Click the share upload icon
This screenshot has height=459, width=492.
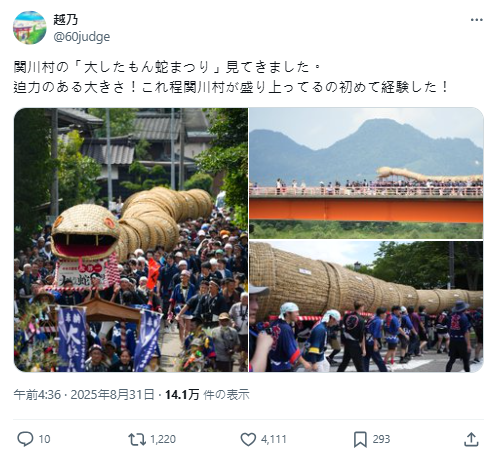471,439
